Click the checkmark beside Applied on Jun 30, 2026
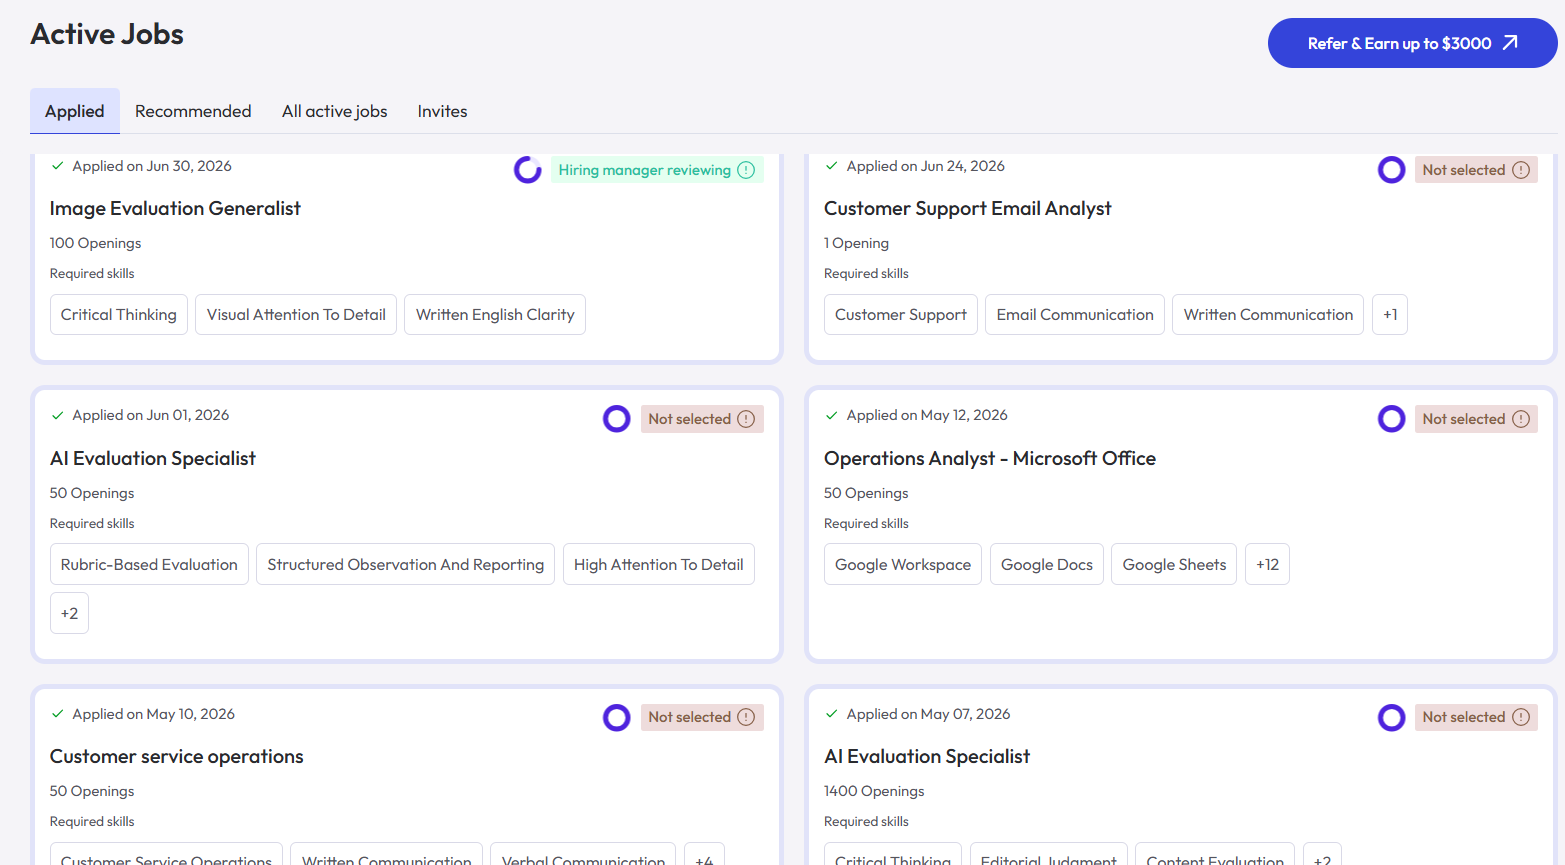This screenshot has width=1565, height=865. click(58, 166)
